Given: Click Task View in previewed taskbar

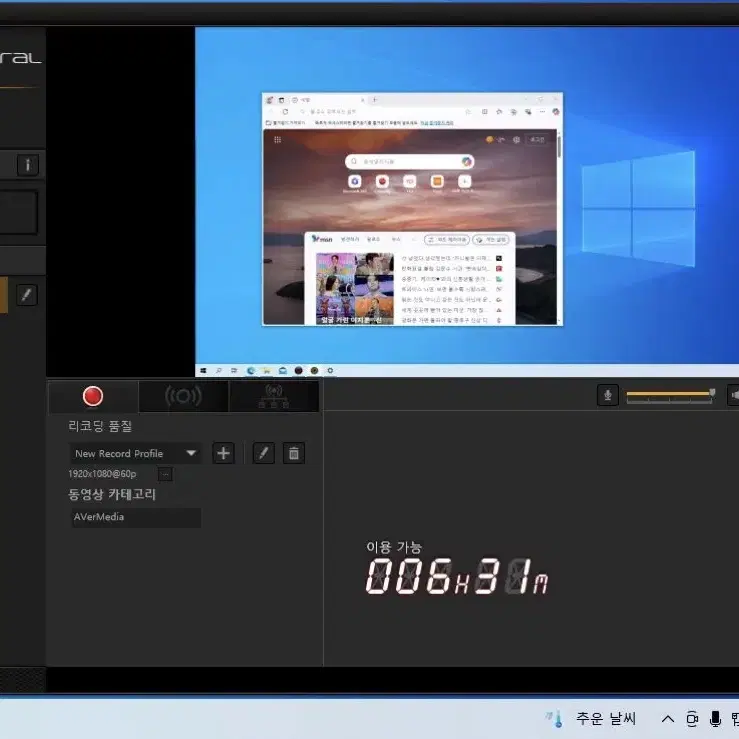Looking at the screenshot, I should click(x=234, y=371).
